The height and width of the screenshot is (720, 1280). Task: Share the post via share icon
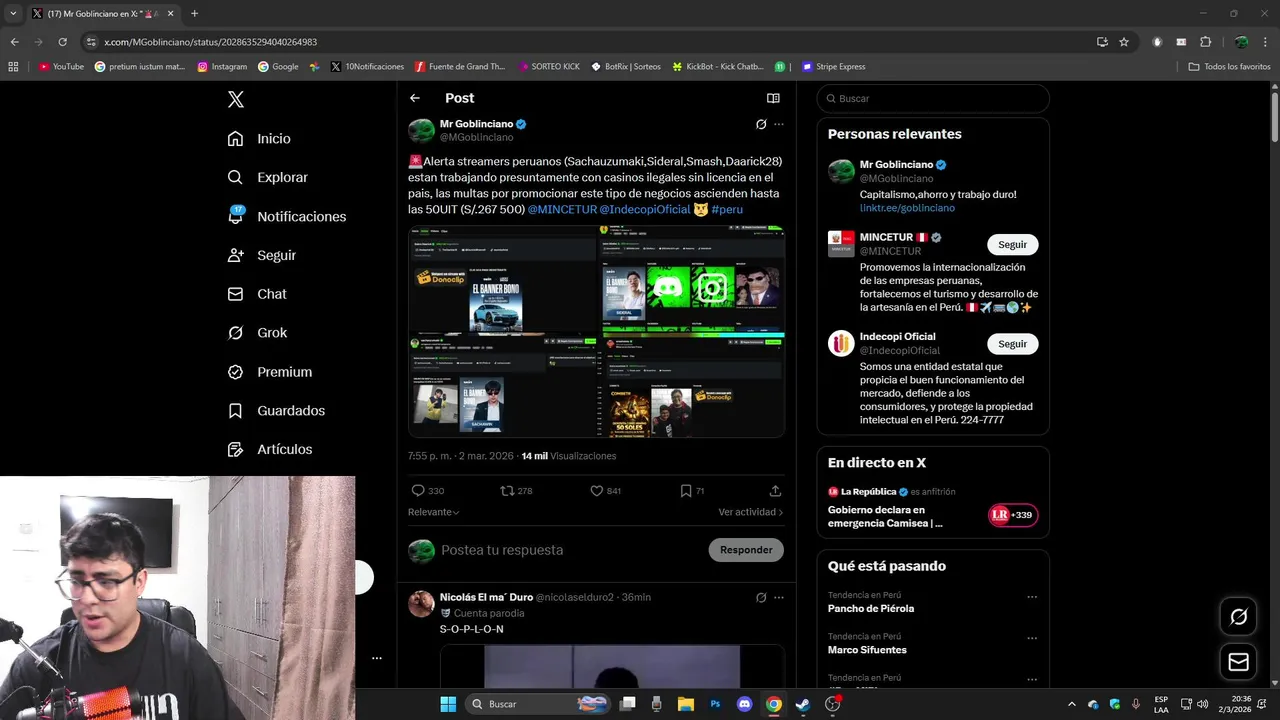pos(775,491)
